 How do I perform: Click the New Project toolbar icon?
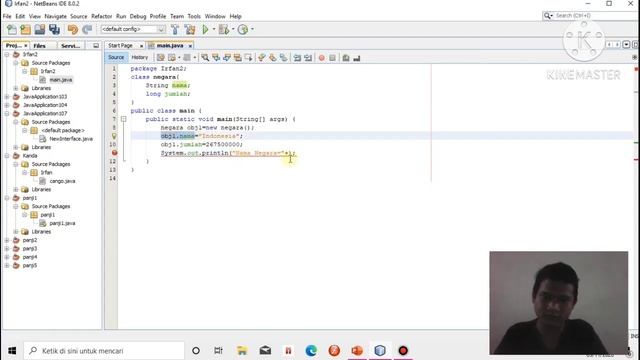coord(25,29)
